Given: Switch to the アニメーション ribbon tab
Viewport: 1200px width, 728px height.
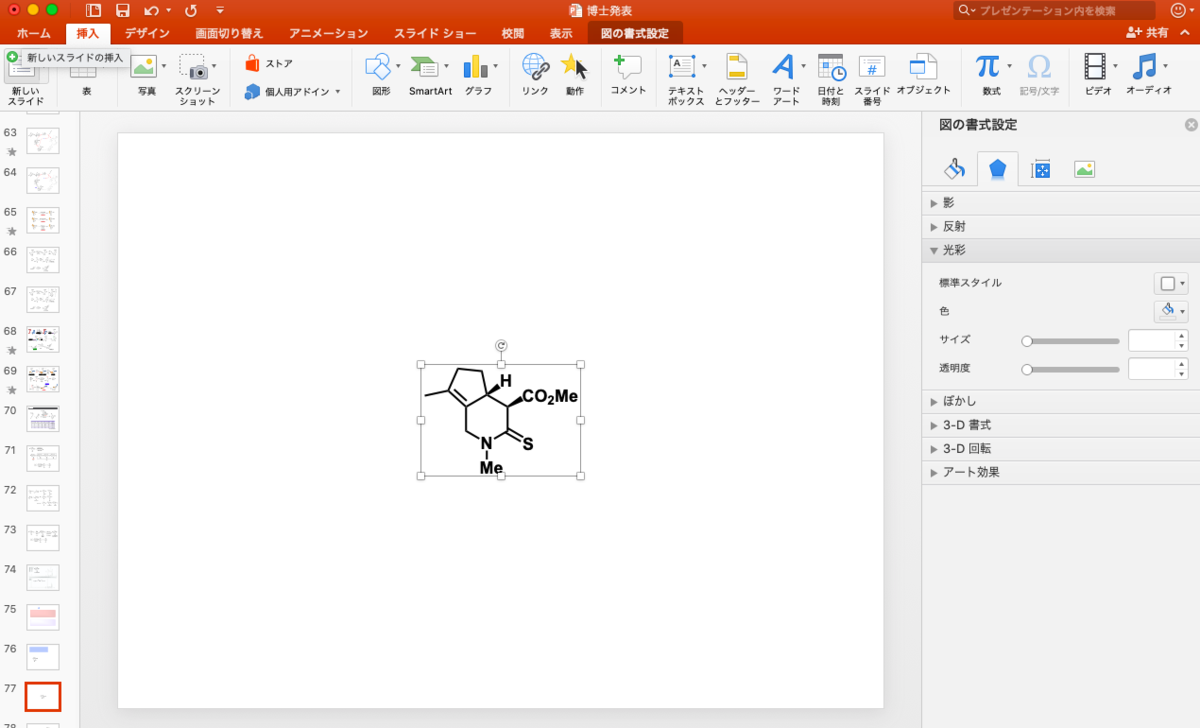Looking at the screenshot, I should tap(328, 33).
